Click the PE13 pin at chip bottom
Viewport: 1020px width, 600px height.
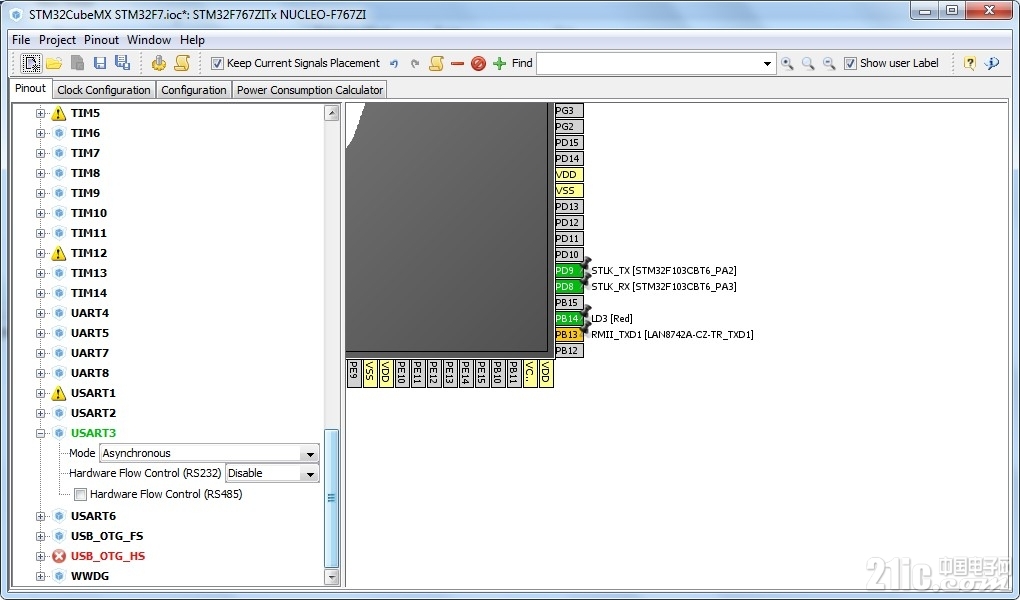(450, 373)
